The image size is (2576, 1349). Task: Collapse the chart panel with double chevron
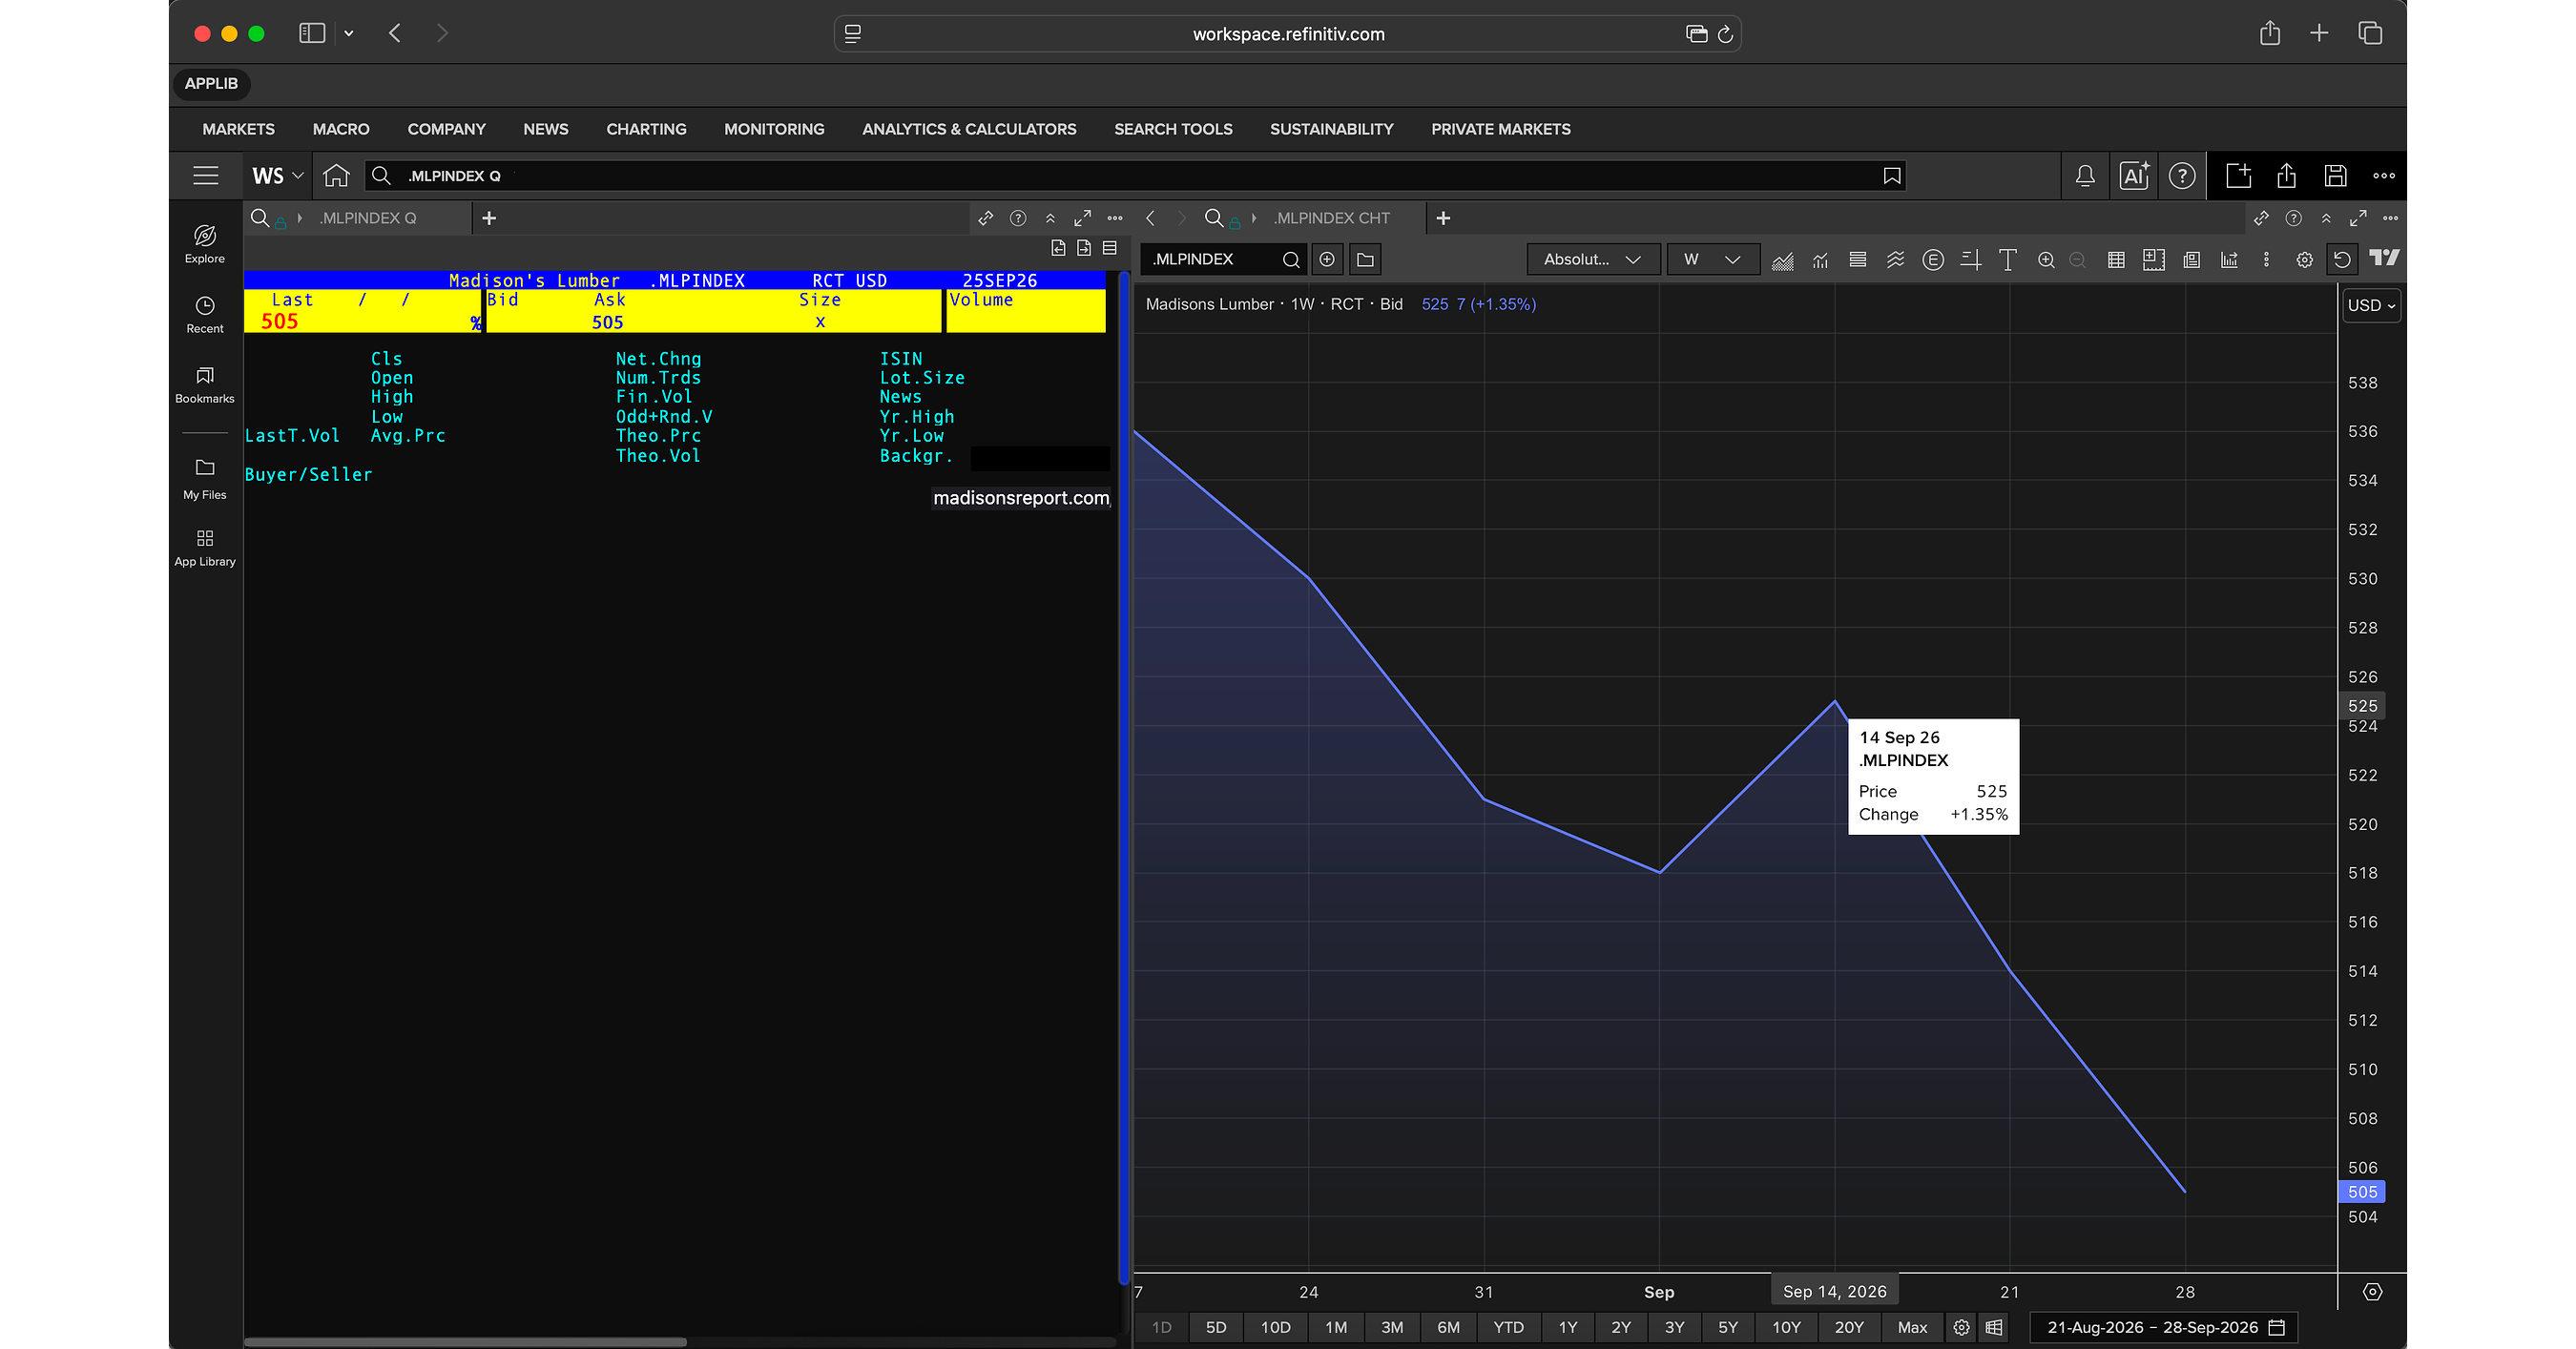pos(2326,218)
